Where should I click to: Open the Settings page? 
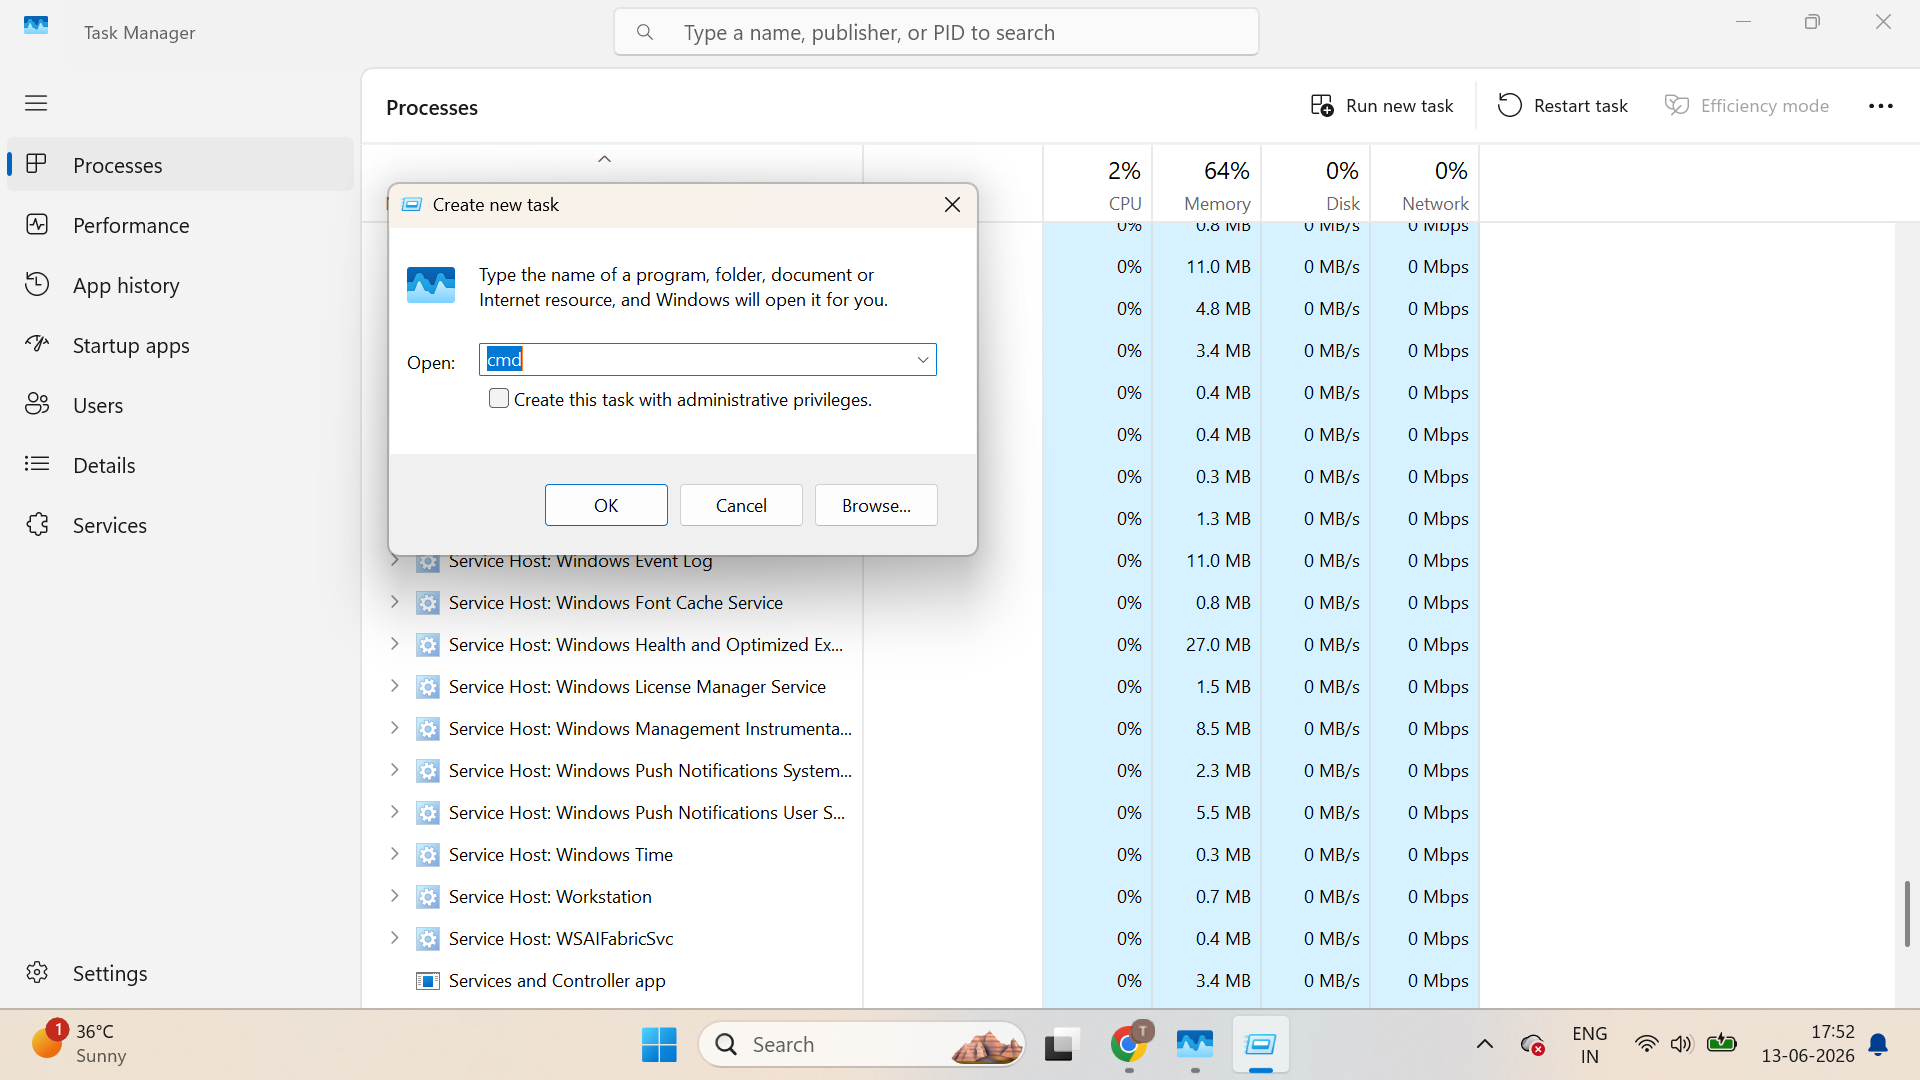click(180, 973)
